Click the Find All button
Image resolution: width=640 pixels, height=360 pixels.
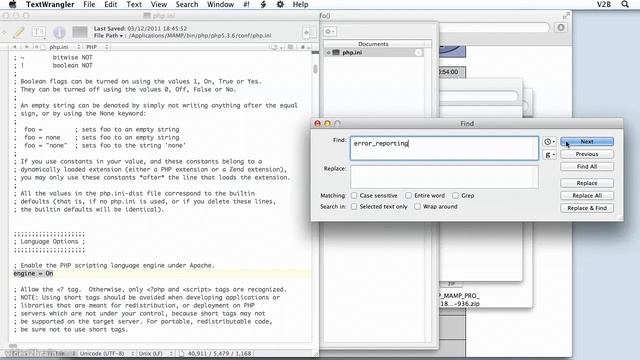click(587, 167)
